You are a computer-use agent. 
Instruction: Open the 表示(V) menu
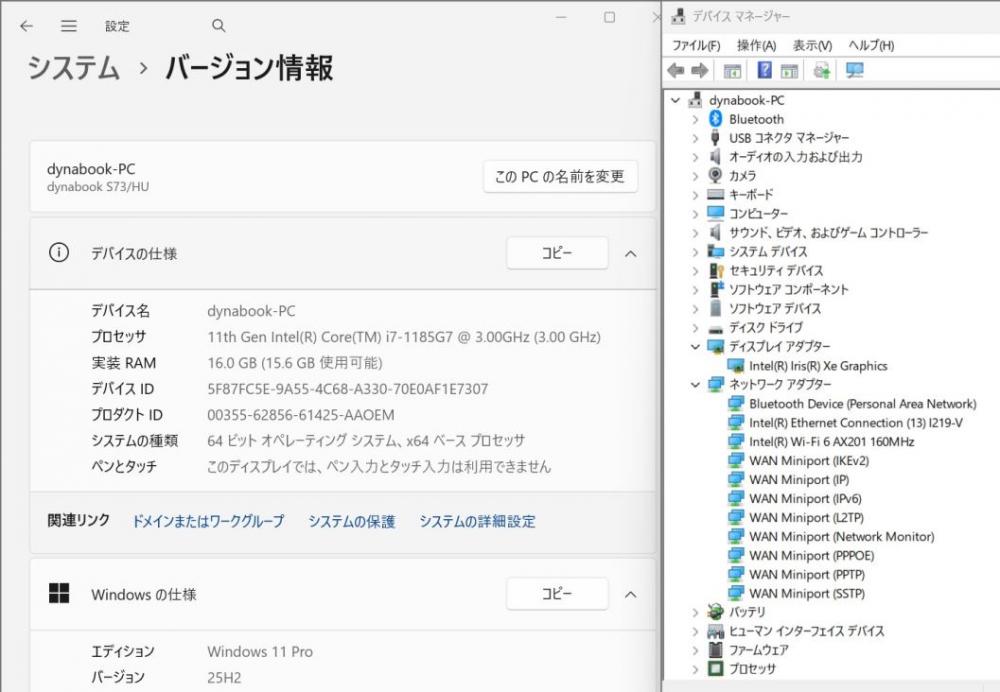click(812, 45)
